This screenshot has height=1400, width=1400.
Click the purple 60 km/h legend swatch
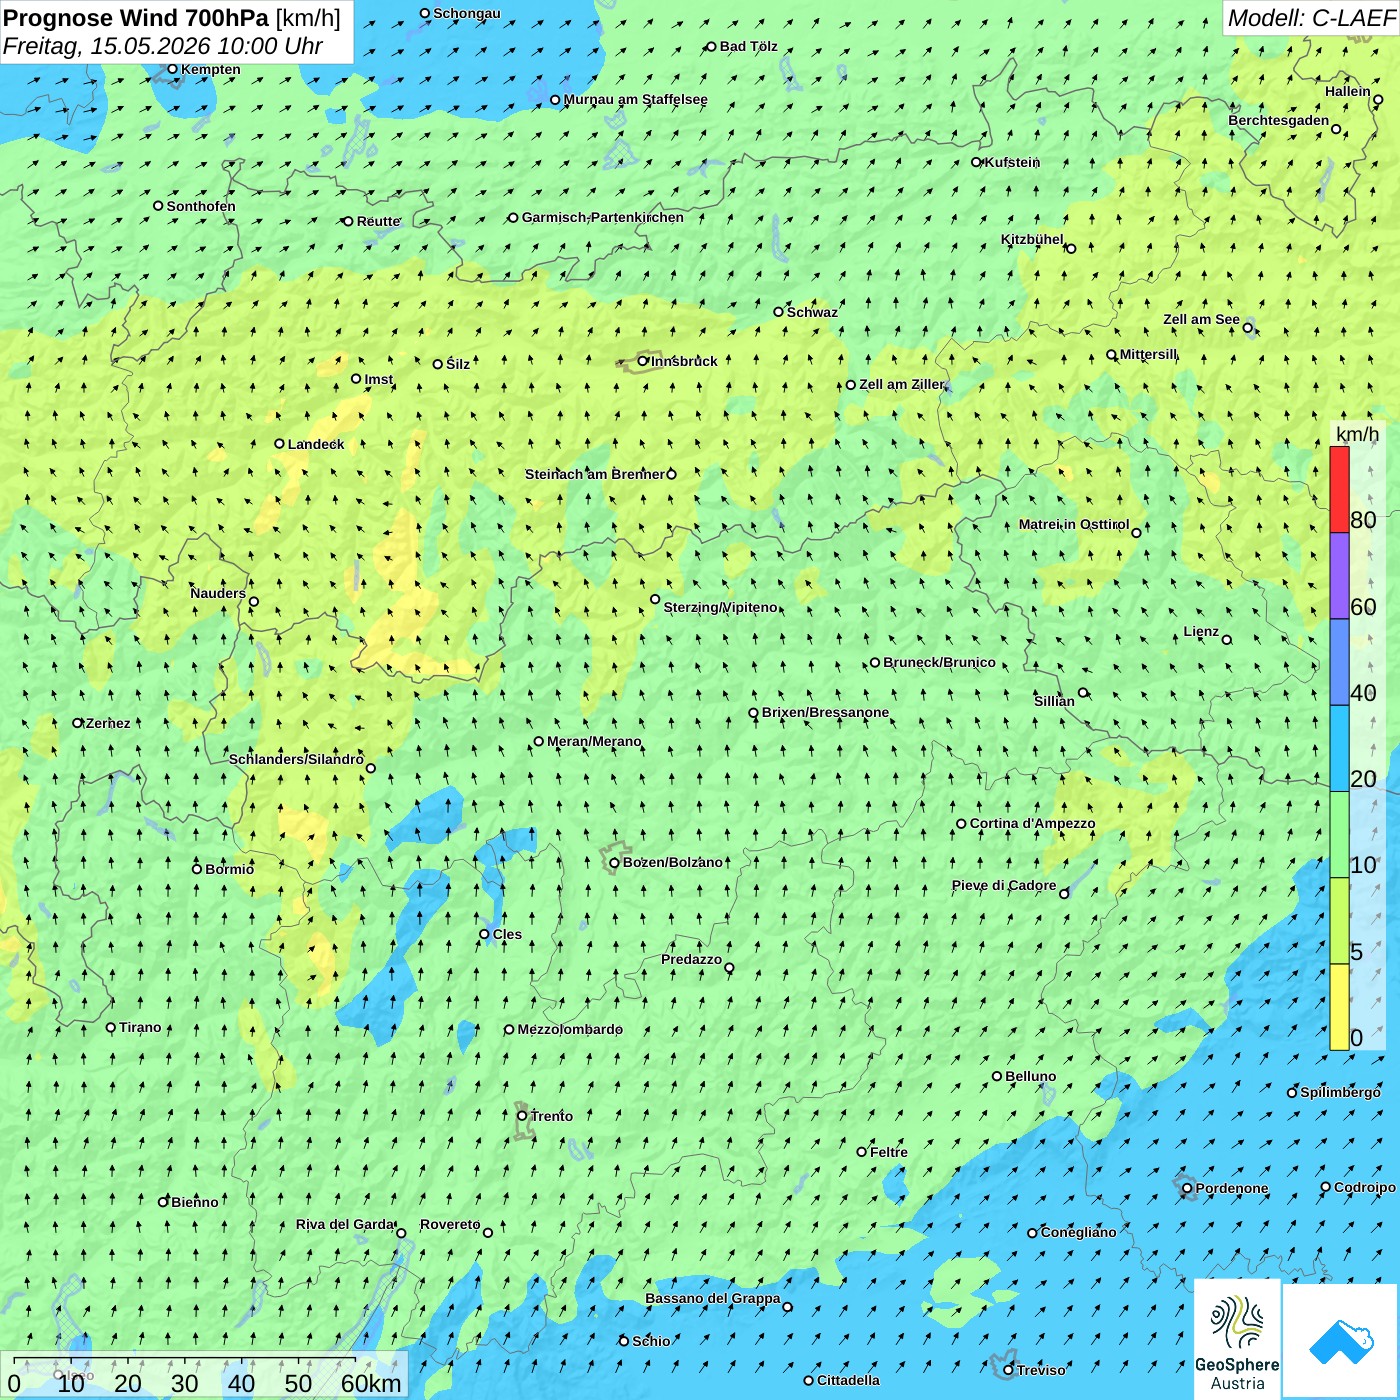[1339, 576]
